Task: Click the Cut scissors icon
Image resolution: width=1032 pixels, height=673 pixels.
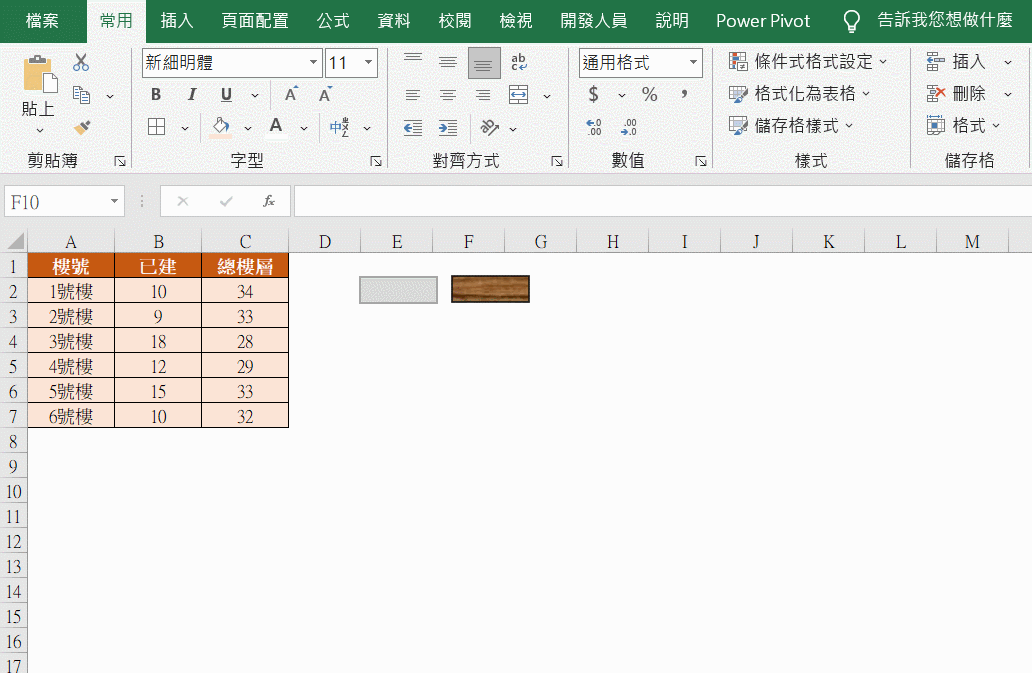Action: tap(81, 63)
